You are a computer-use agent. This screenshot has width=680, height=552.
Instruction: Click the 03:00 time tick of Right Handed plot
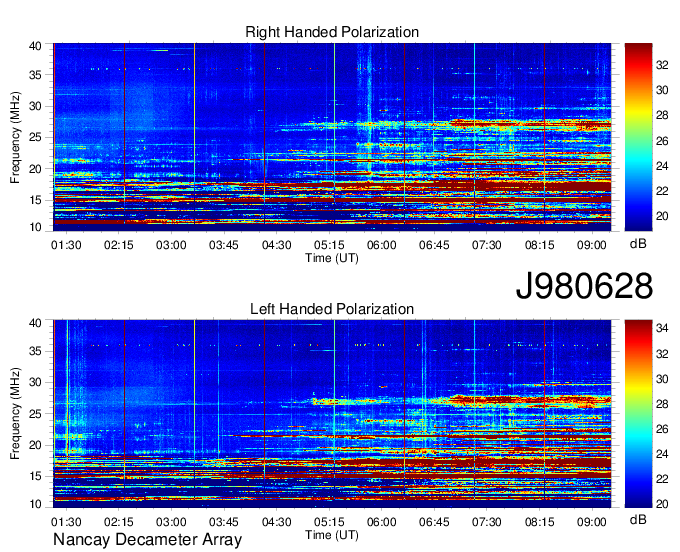point(171,245)
